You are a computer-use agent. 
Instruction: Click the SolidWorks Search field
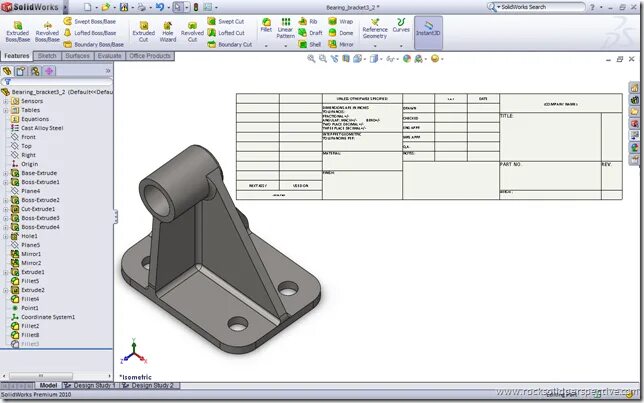tap(538, 7)
